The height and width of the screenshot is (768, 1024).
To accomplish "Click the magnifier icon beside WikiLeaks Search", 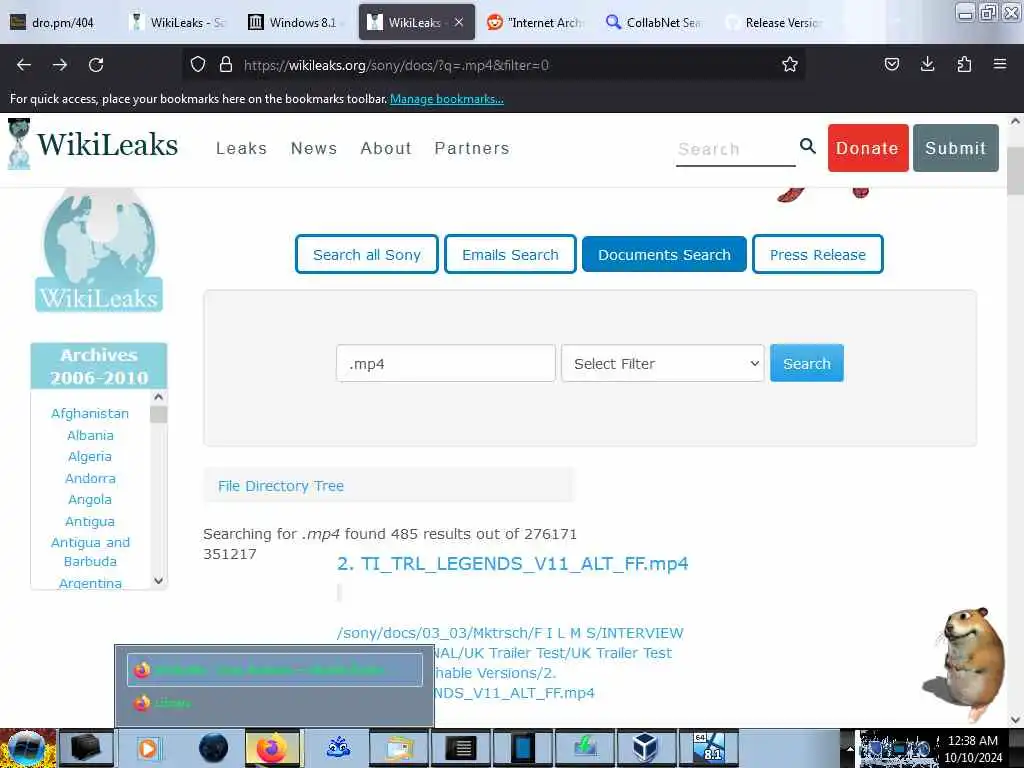I will pyautogui.click(x=808, y=146).
